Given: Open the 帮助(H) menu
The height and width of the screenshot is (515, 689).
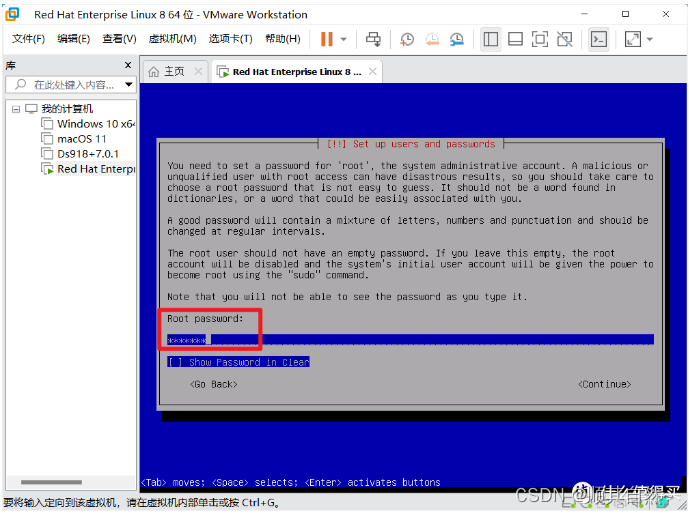Looking at the screenshot, I should pos(283,39).
